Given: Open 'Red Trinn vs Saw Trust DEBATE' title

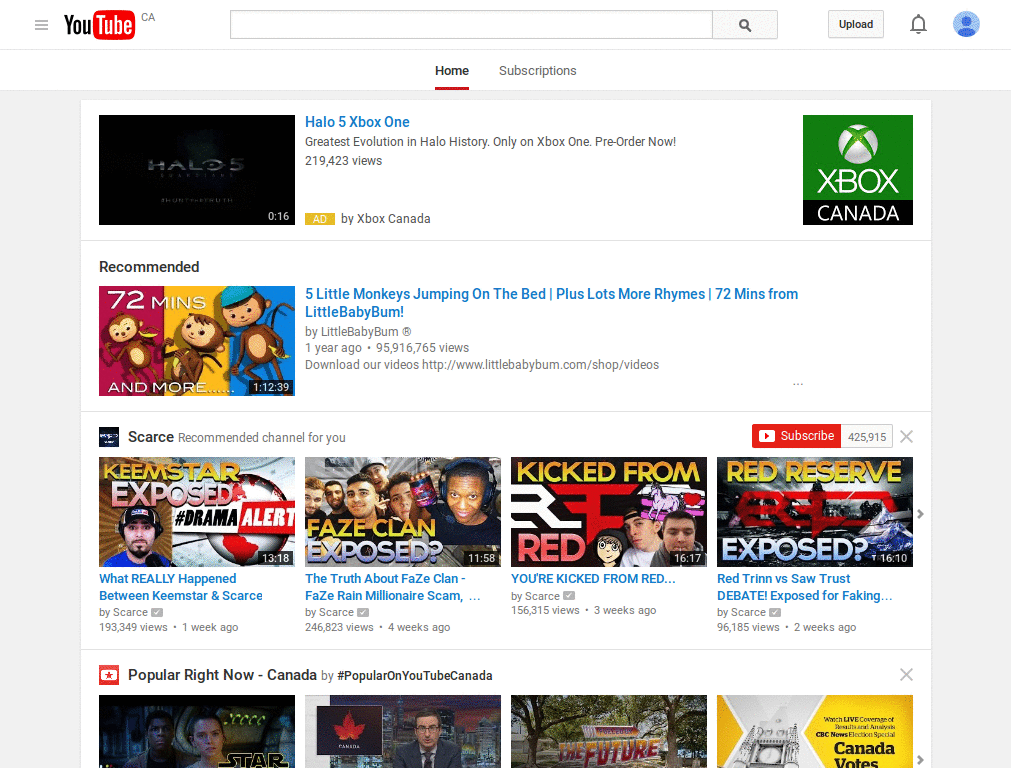Looking at the screenshot, I should pyautogui.click(x=805, y=587).
